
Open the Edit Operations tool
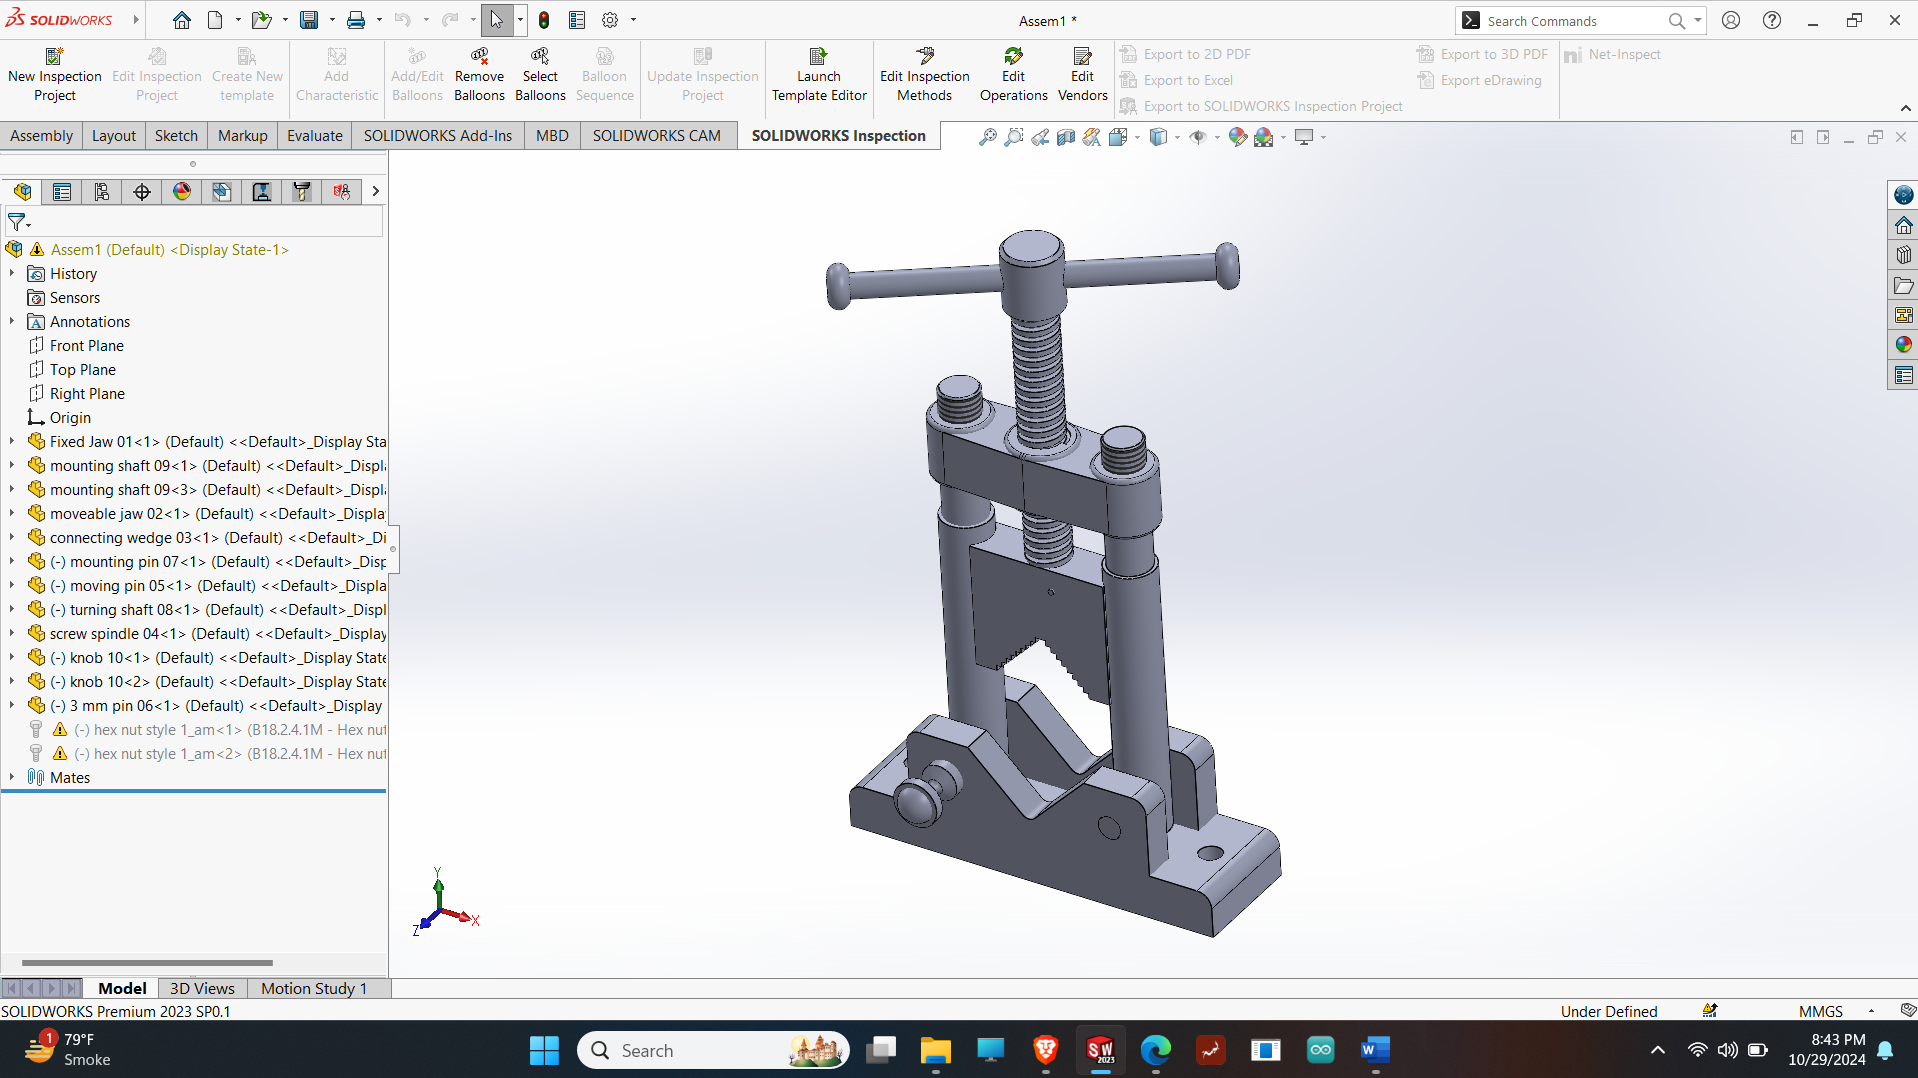click(1013, 75)
